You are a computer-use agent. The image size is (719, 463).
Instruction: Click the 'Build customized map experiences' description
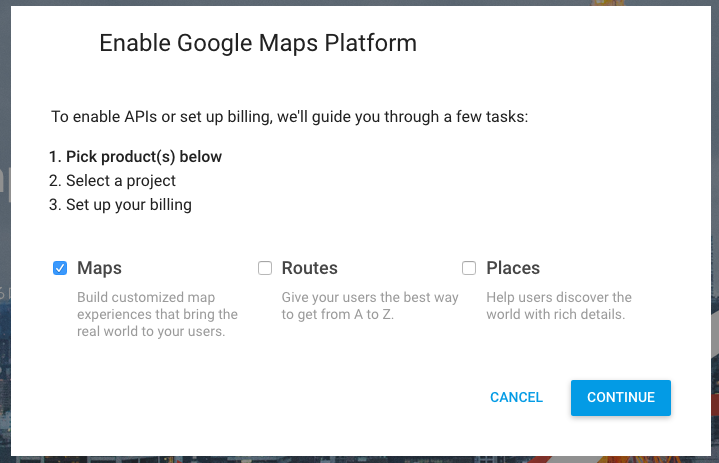pos(157,314)
